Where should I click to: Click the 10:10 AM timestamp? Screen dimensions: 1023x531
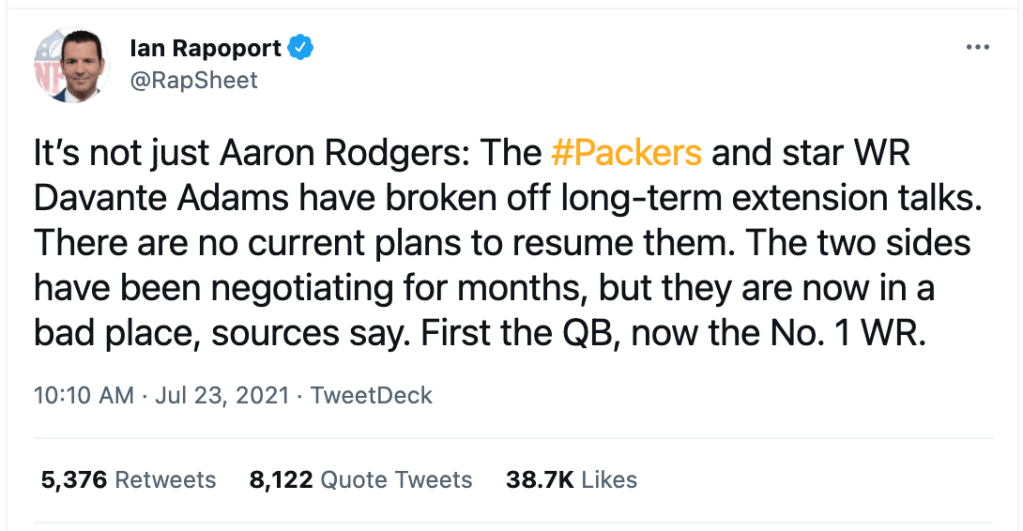coord(83,395)
